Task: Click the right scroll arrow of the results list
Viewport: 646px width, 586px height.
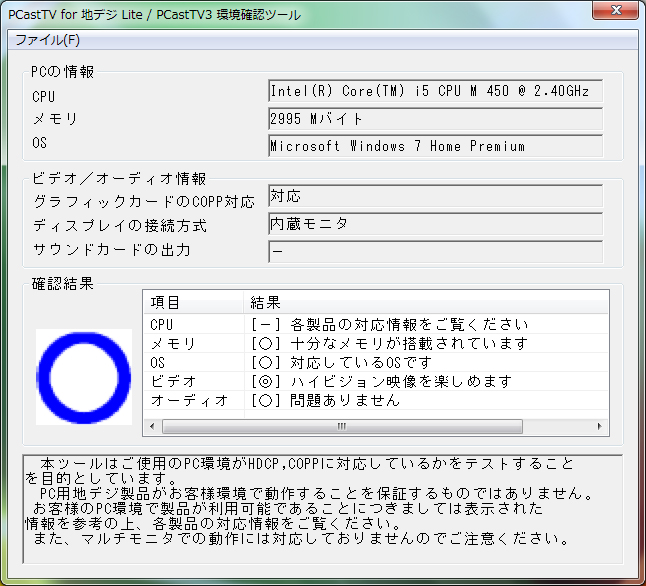Action: pos(600,426)
